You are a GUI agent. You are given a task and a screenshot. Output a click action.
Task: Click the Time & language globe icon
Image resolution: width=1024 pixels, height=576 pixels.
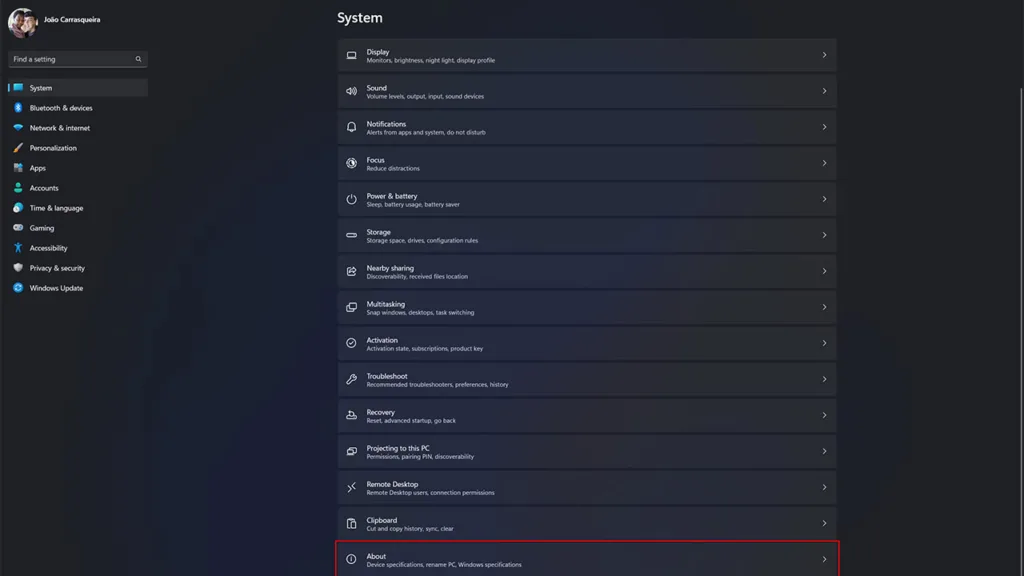point(18,208)
